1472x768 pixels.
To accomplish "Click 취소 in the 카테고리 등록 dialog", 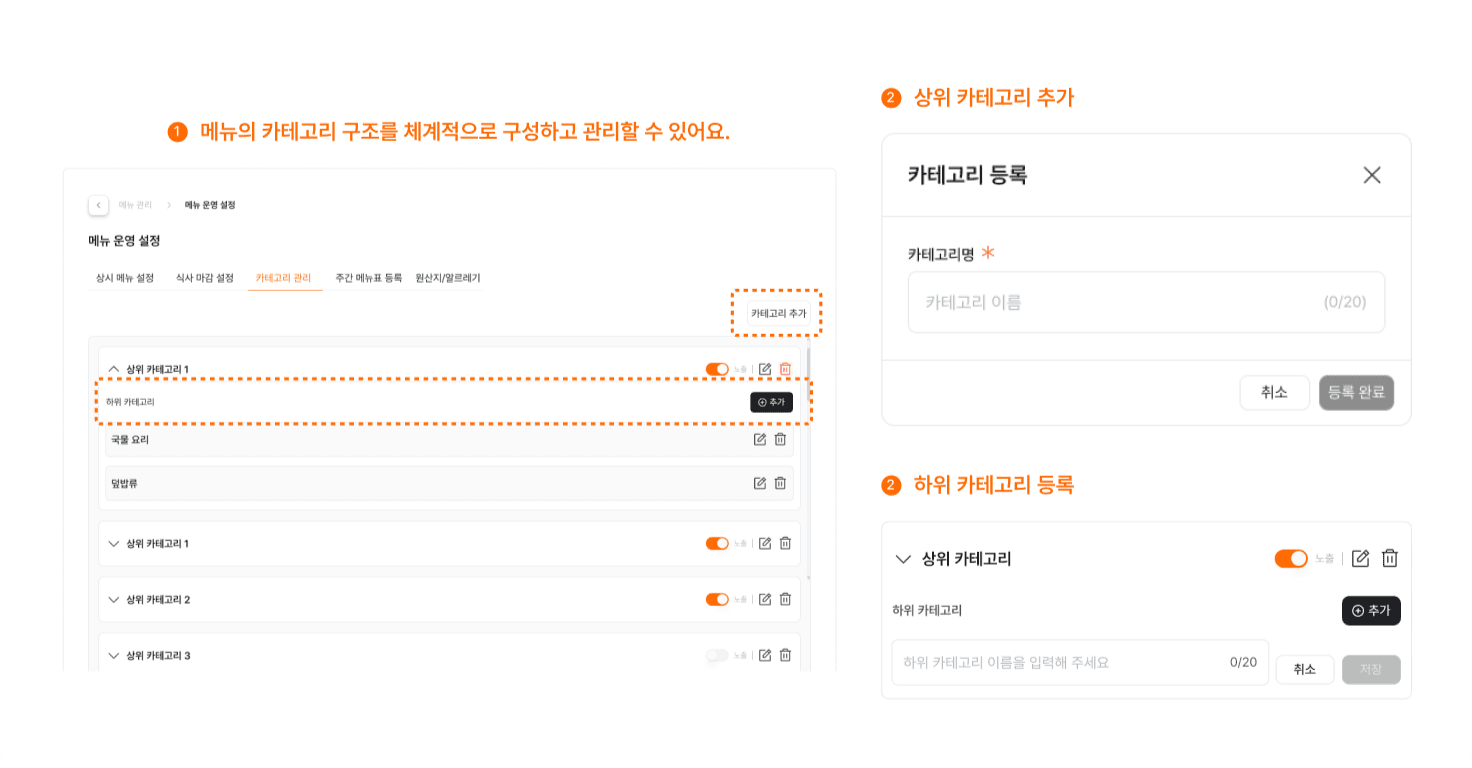I will (x=1274, y=393).
